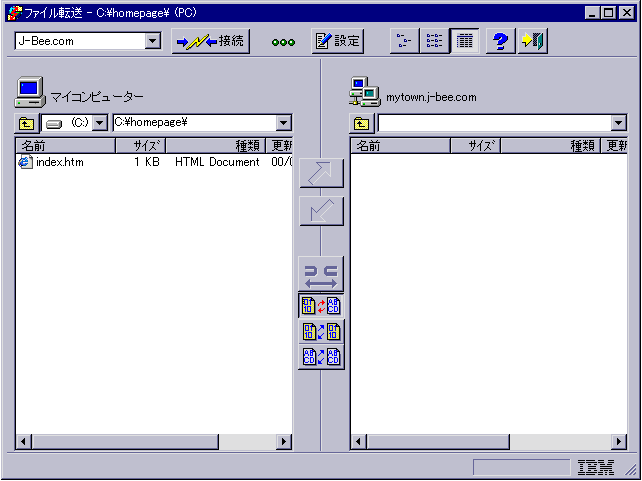Click remote pane scrollbar right arrow

point(618,442)
